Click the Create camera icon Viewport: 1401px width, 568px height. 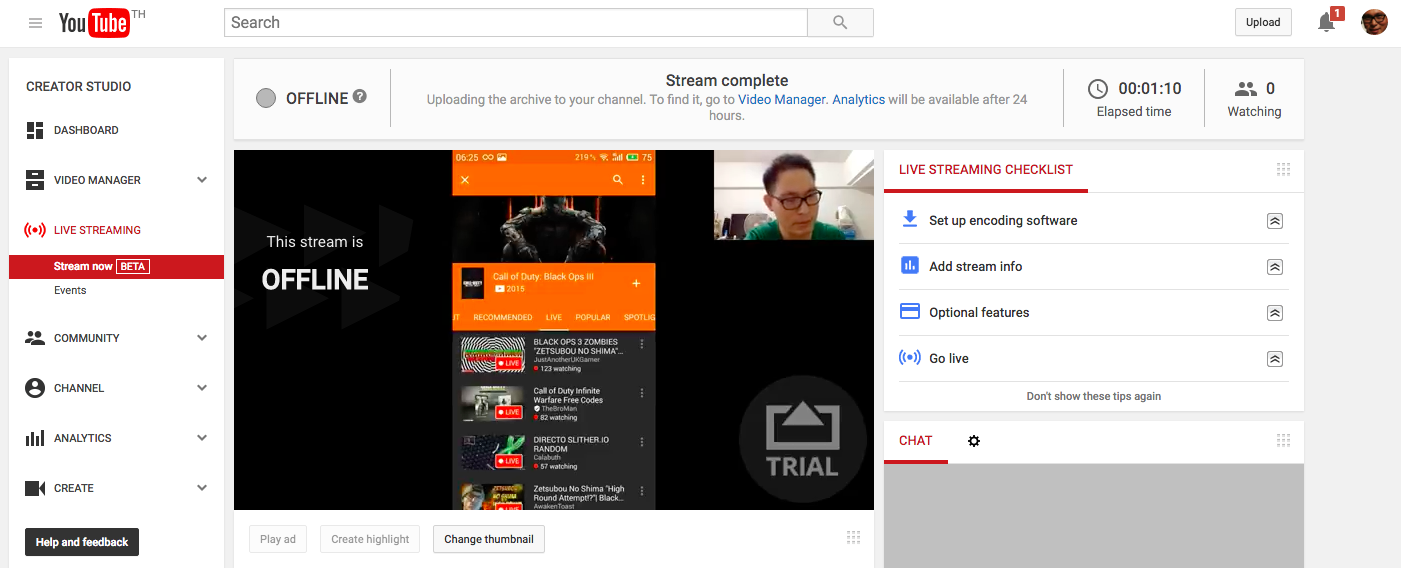[x=35, y=488]
